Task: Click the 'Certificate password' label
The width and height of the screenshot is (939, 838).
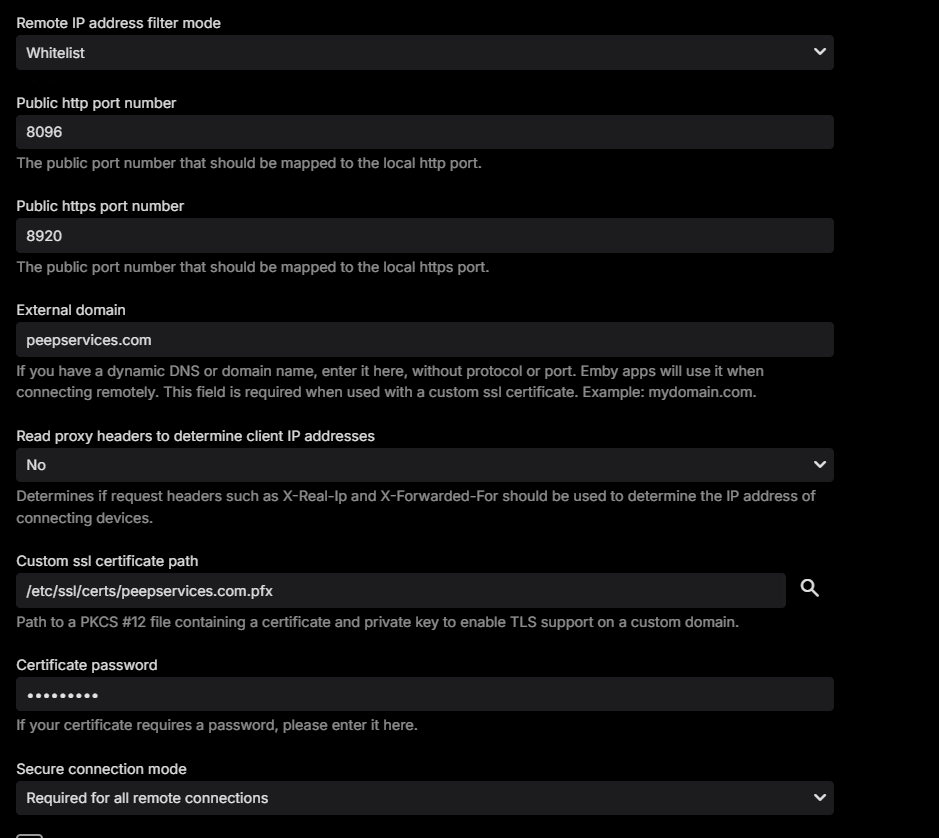Action: point(87,665)
